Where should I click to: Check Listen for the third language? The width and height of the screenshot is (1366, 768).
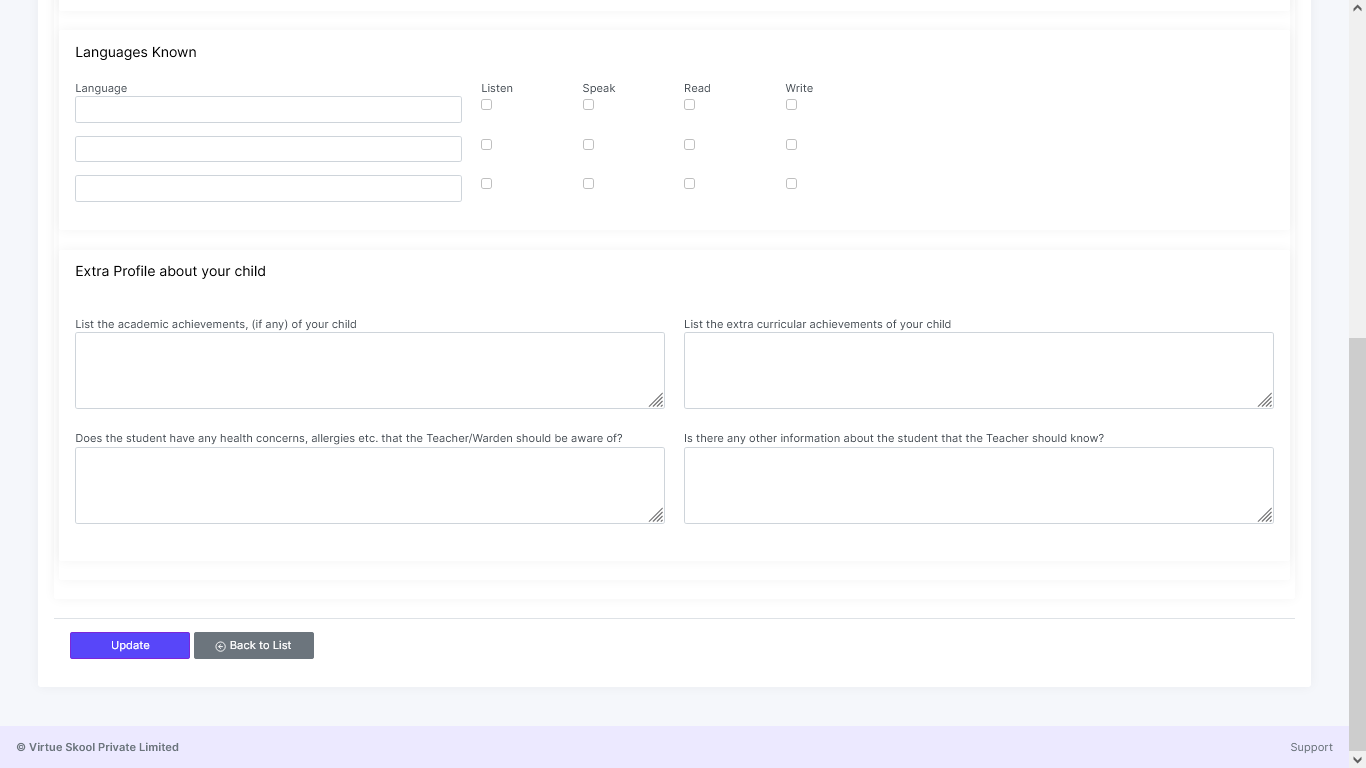pos(486,183)
